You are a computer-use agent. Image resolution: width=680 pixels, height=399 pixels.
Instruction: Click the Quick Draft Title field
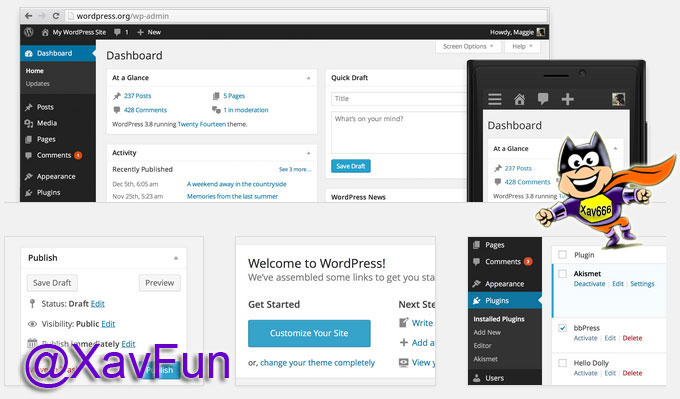tap(398, 98)
